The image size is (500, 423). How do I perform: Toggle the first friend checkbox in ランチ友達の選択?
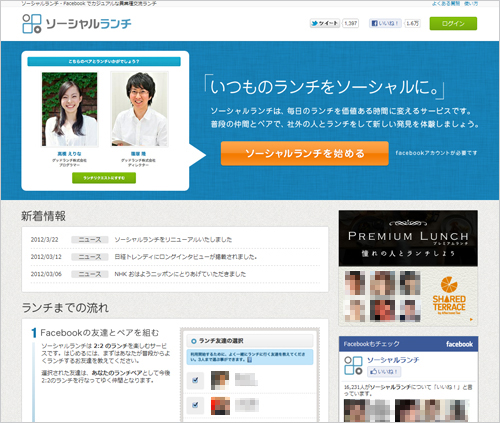(x=195, y=380)
